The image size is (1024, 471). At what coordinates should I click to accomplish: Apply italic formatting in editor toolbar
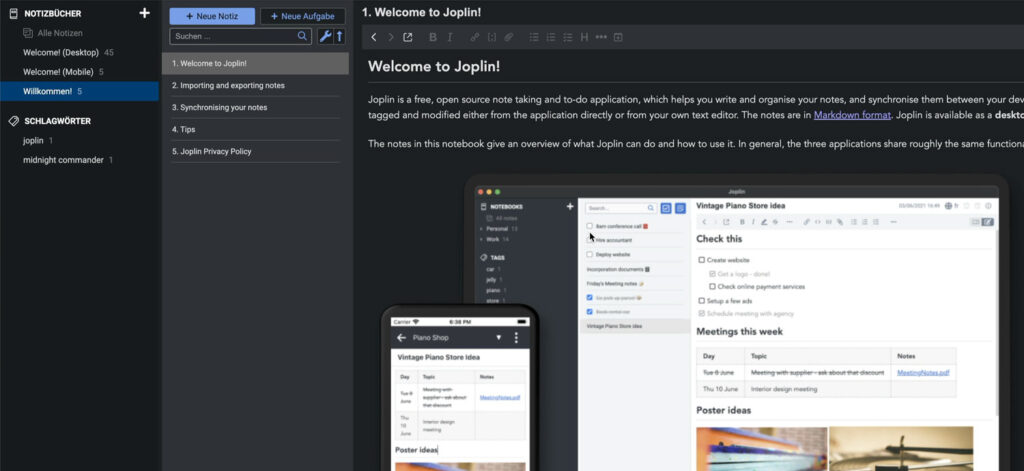click(x=450, y=38)
